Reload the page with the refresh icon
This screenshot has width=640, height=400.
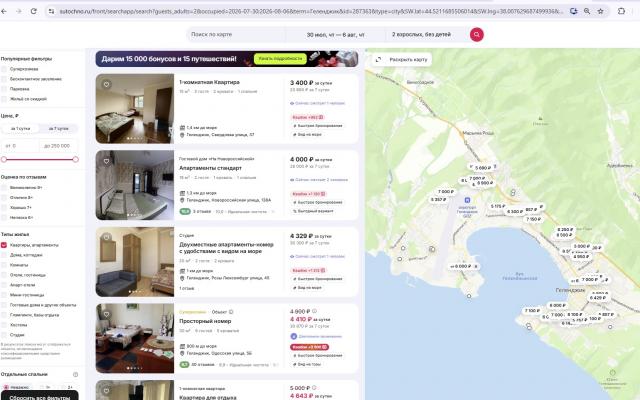point(34,11)
